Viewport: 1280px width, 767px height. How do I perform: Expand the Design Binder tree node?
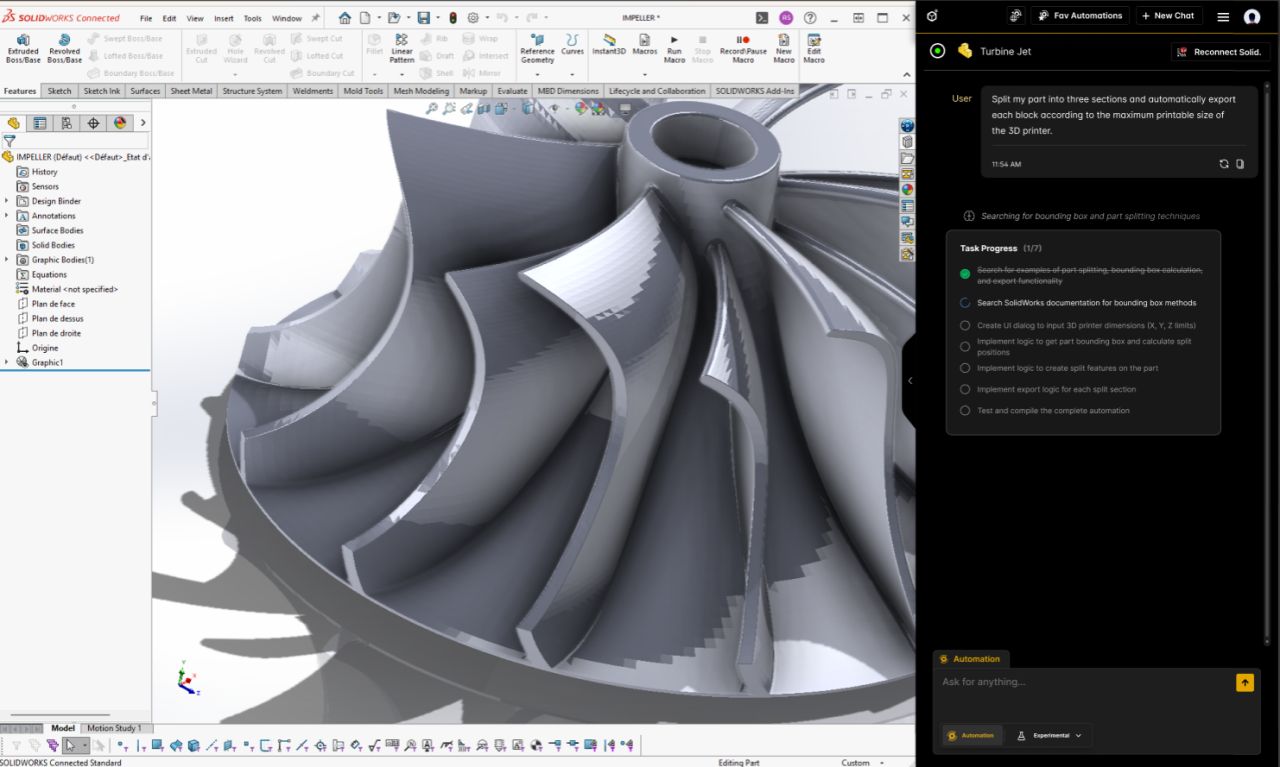pyautogui.click(x=7, y=201)
